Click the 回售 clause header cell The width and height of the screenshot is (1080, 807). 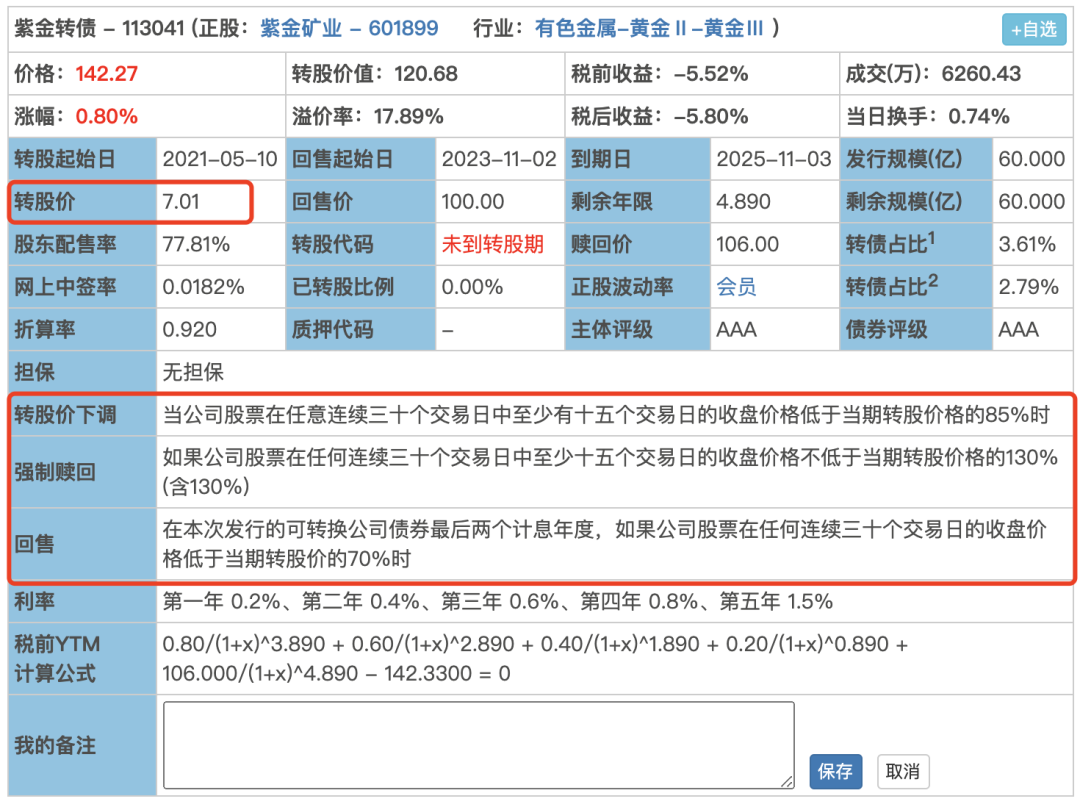click(x=83, y=544)
